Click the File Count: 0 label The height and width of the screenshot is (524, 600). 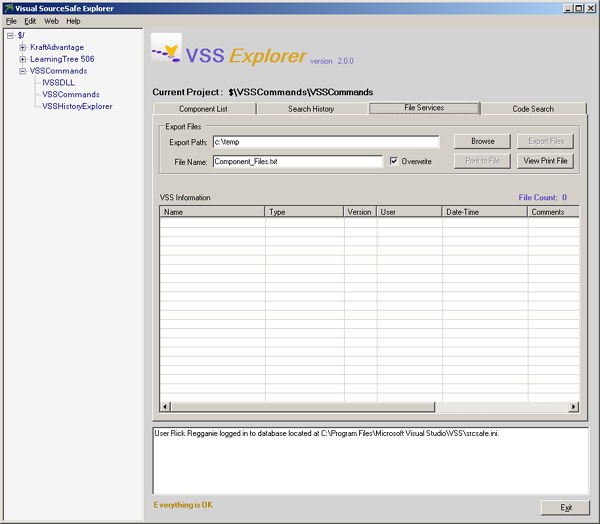542,198
